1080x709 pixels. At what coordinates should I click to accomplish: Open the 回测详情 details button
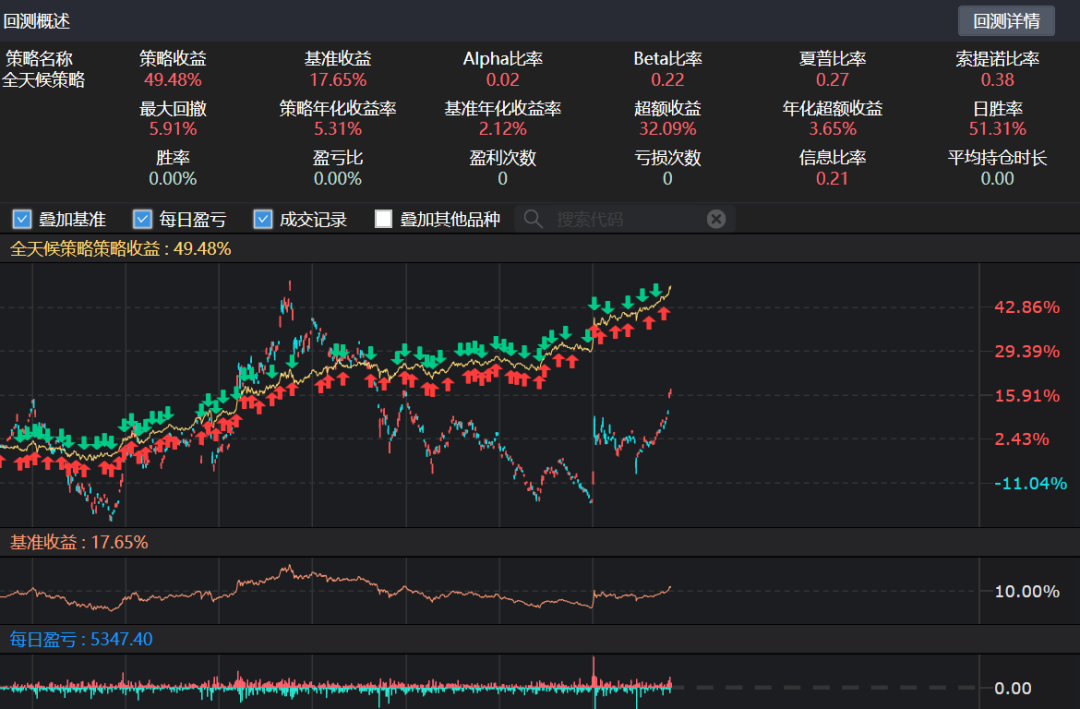click(1006, 21)
